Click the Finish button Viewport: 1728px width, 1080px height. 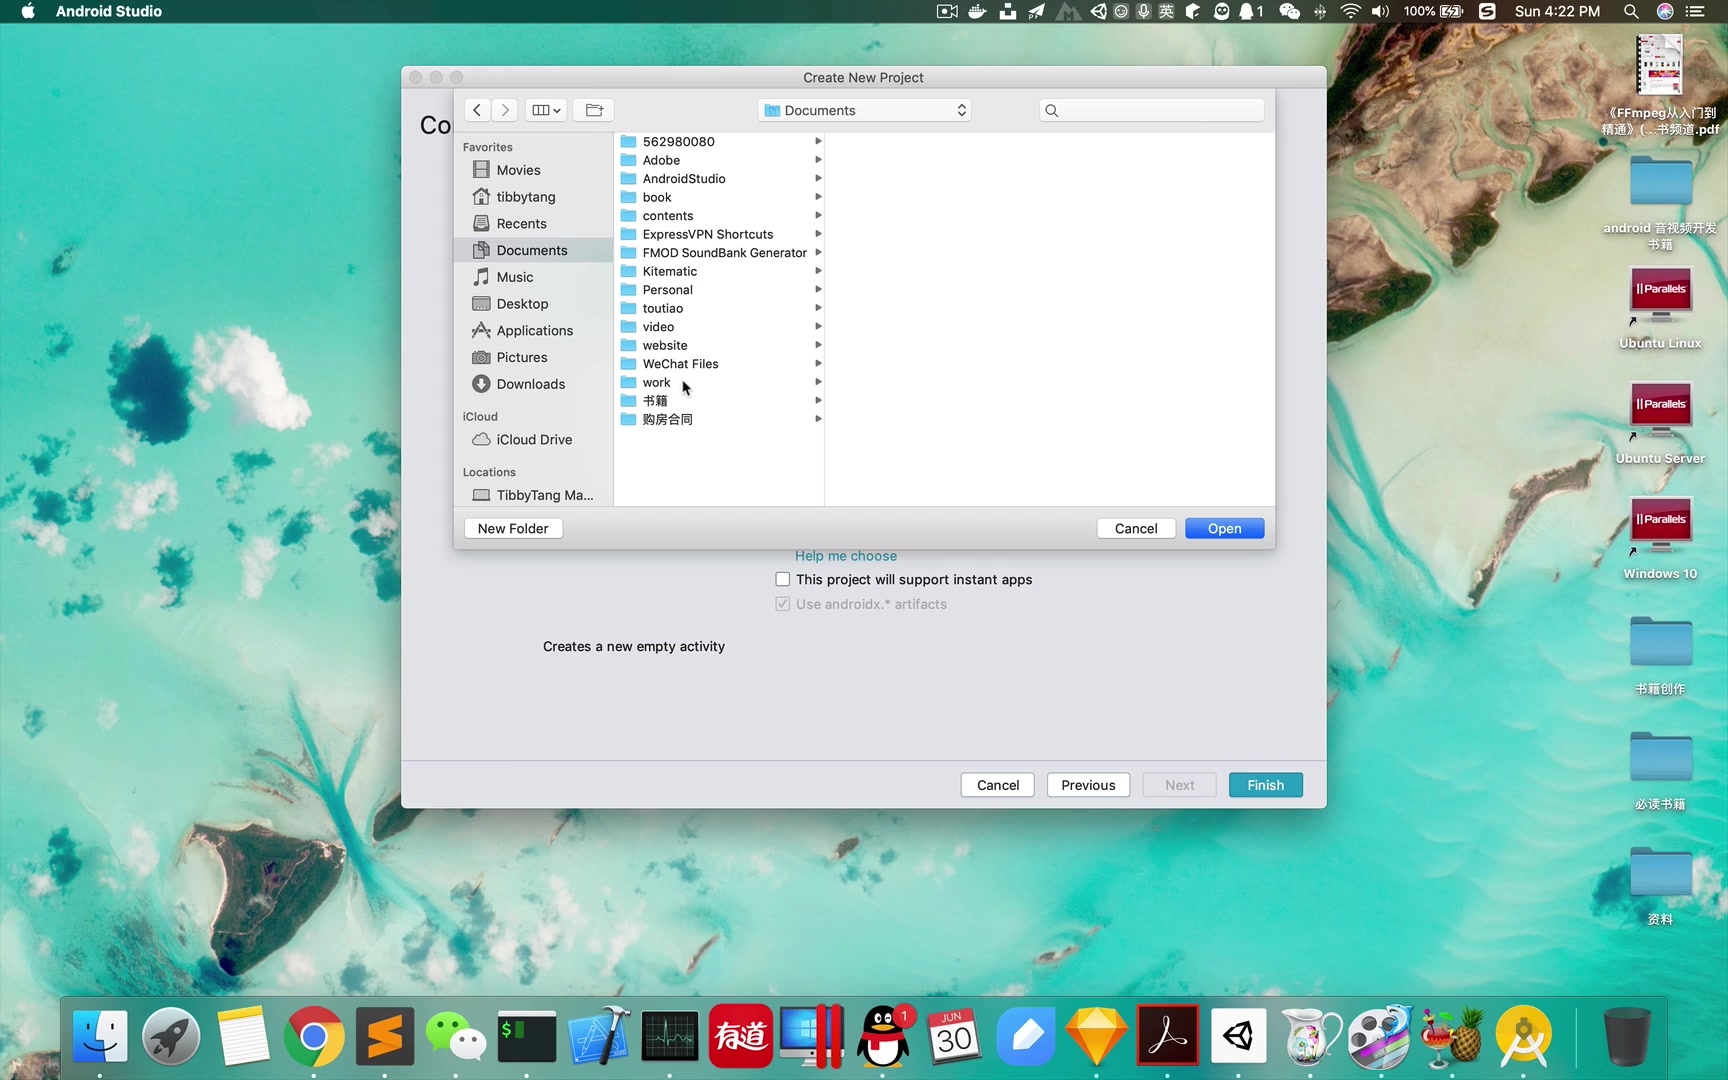pyautogui.click(x=1265, y=785)
